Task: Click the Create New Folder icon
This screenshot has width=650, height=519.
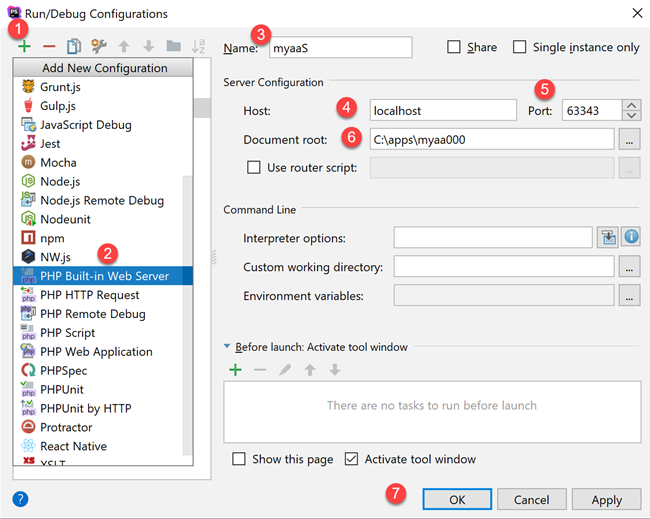Action: point(174,46)
